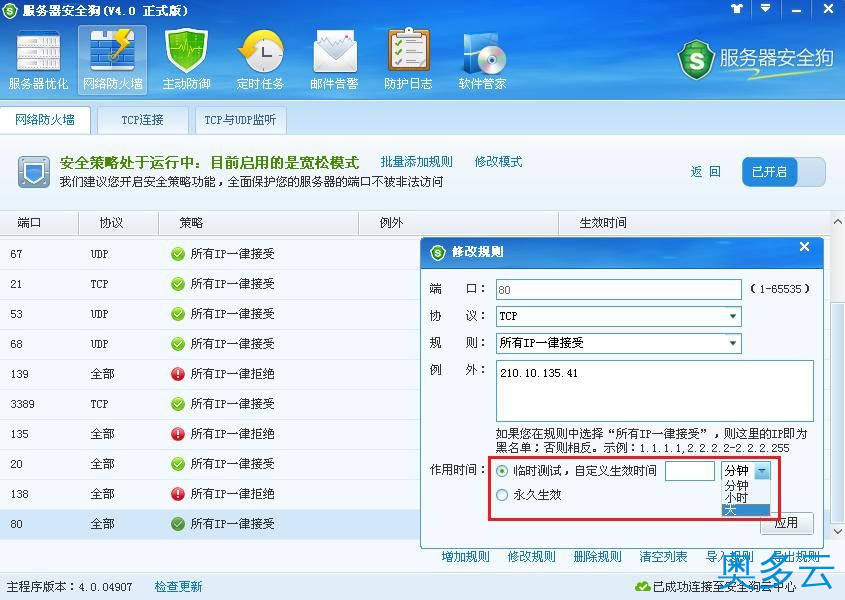Choose 分钟 from the unit list

[x=745, y=485]
